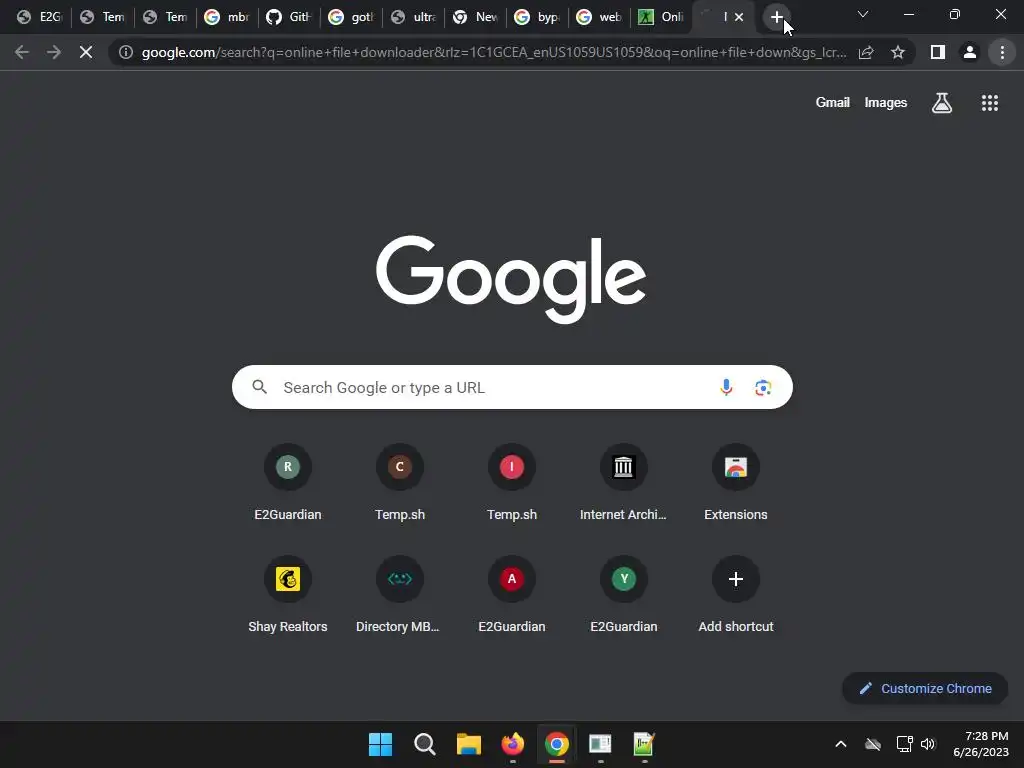Screen dimensions: 1024x768
Task: Click the magnifier icon in search box
Action: pyautogui.click(x=259, y=387)
